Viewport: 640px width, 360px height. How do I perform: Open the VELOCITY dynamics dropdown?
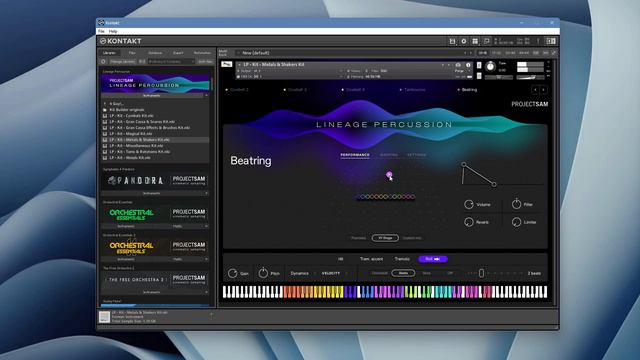tap(334, 273)
